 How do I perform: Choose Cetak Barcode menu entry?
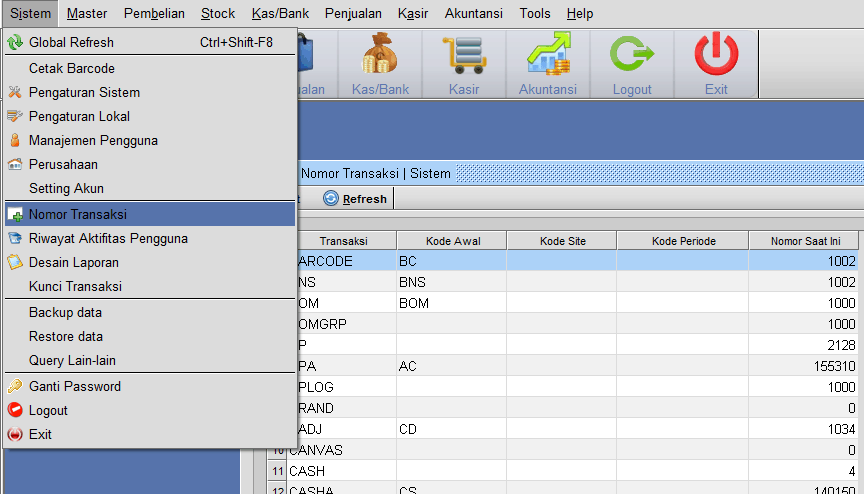150,68
